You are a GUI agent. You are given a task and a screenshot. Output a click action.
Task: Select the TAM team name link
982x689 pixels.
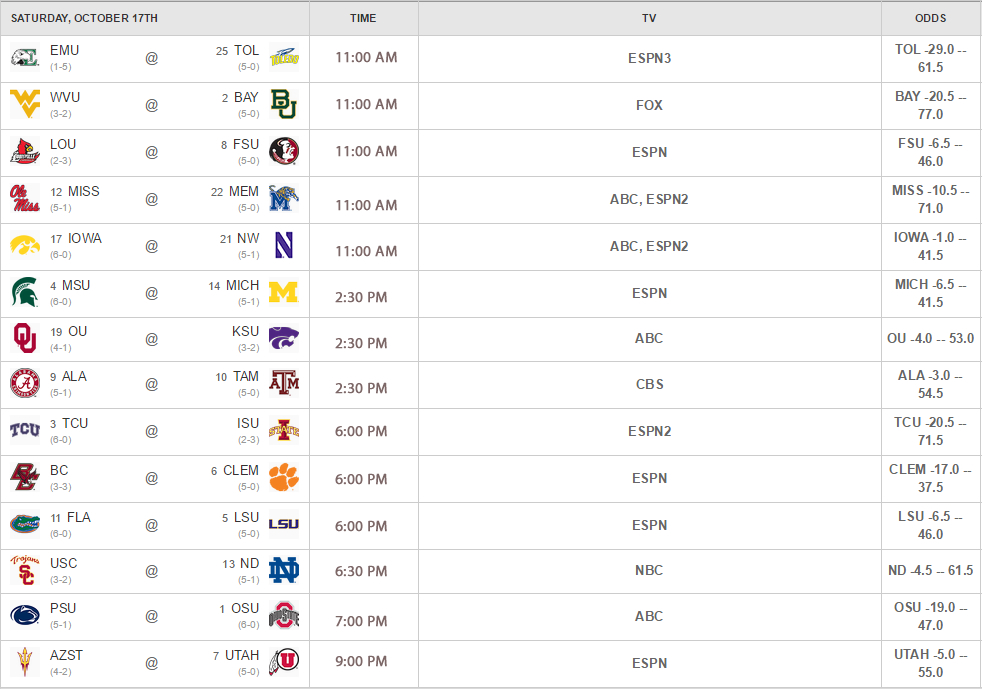click(x=246, y=376)
